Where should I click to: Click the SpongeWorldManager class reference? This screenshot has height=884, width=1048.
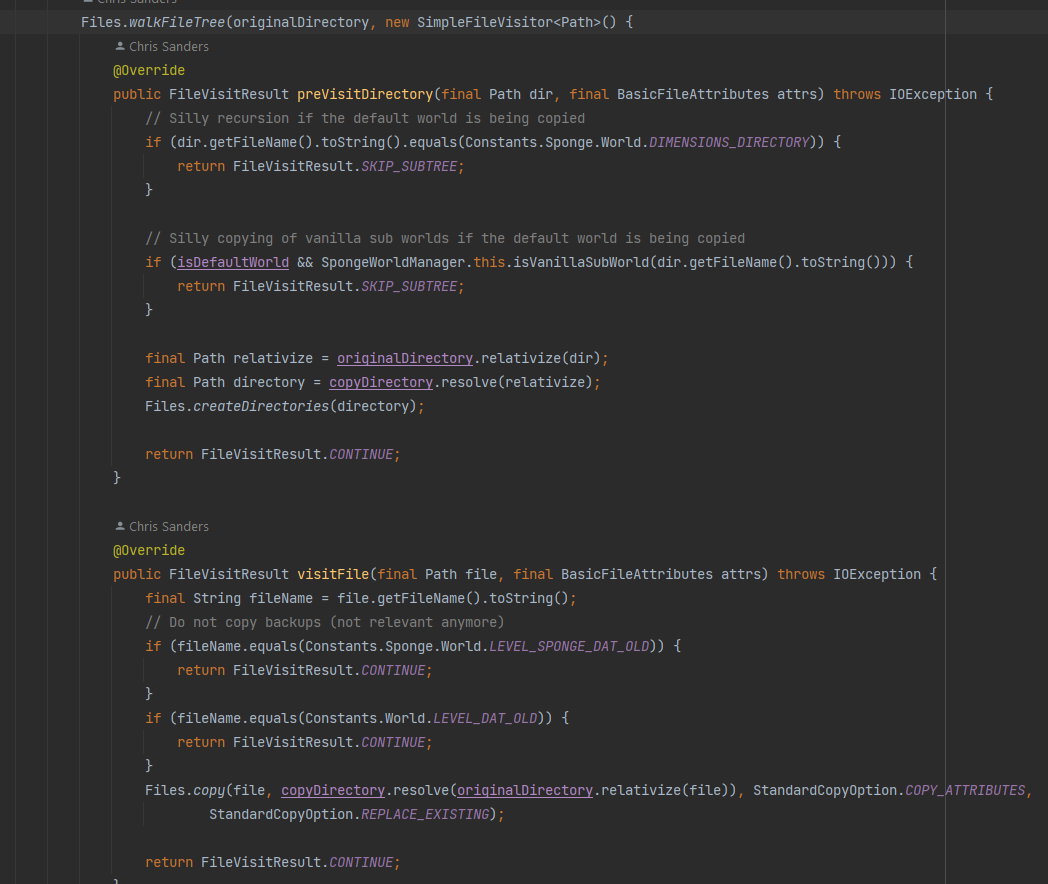pyautogui.click(x=393, y=262)
